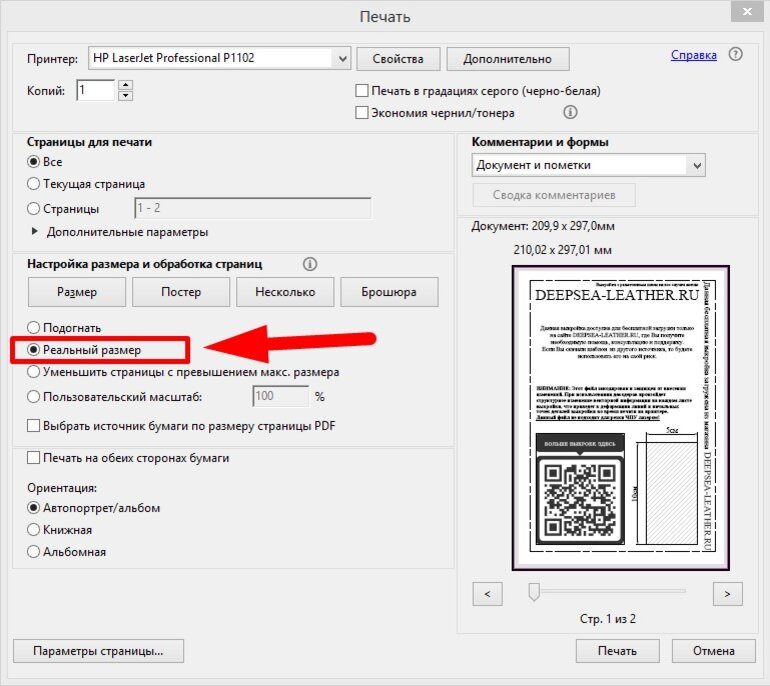Select Текущая страница radio button

click(33, 184)
